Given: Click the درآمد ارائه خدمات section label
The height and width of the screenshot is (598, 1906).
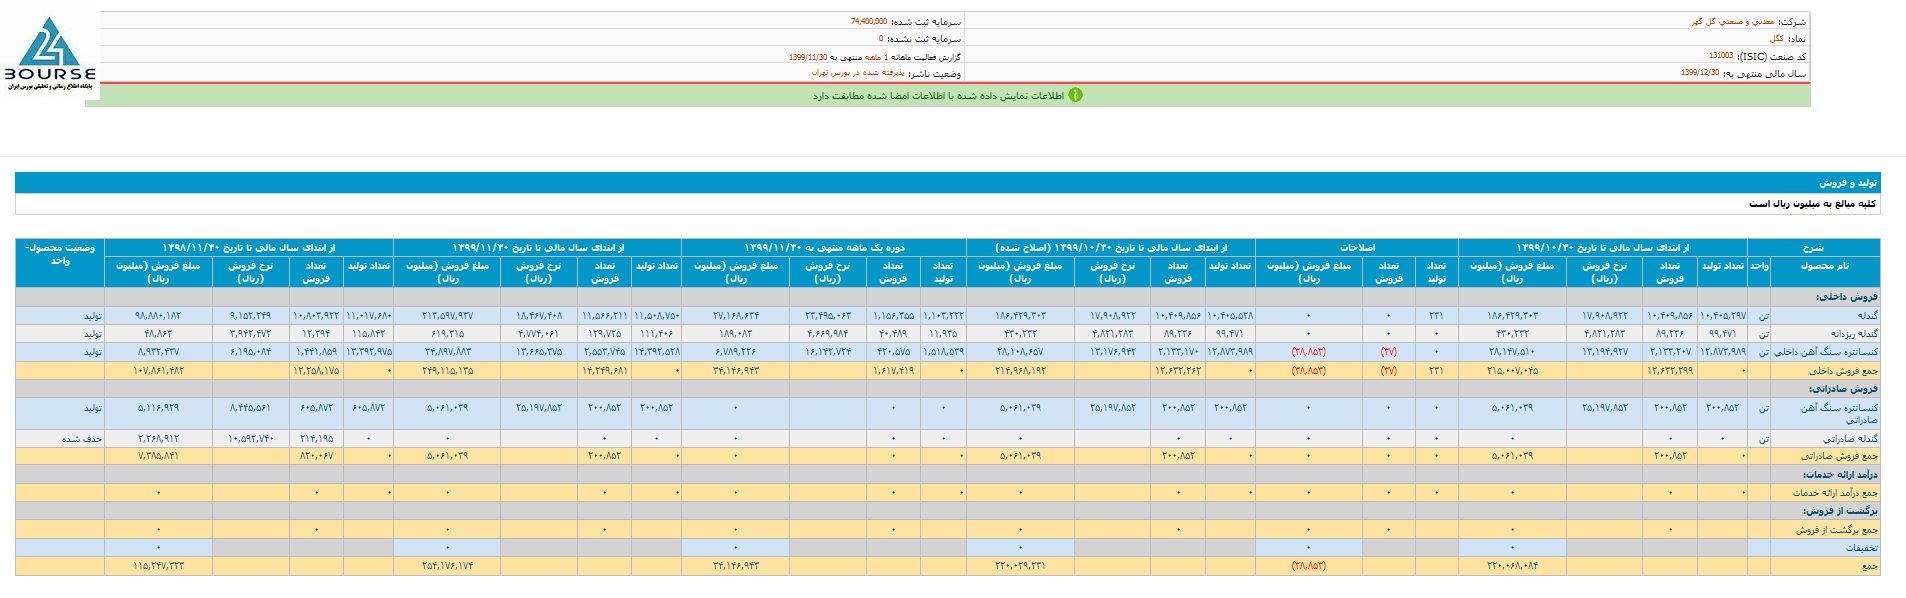Looking at the screenshot, I should pyautogui.click(x=1840, y=474).
